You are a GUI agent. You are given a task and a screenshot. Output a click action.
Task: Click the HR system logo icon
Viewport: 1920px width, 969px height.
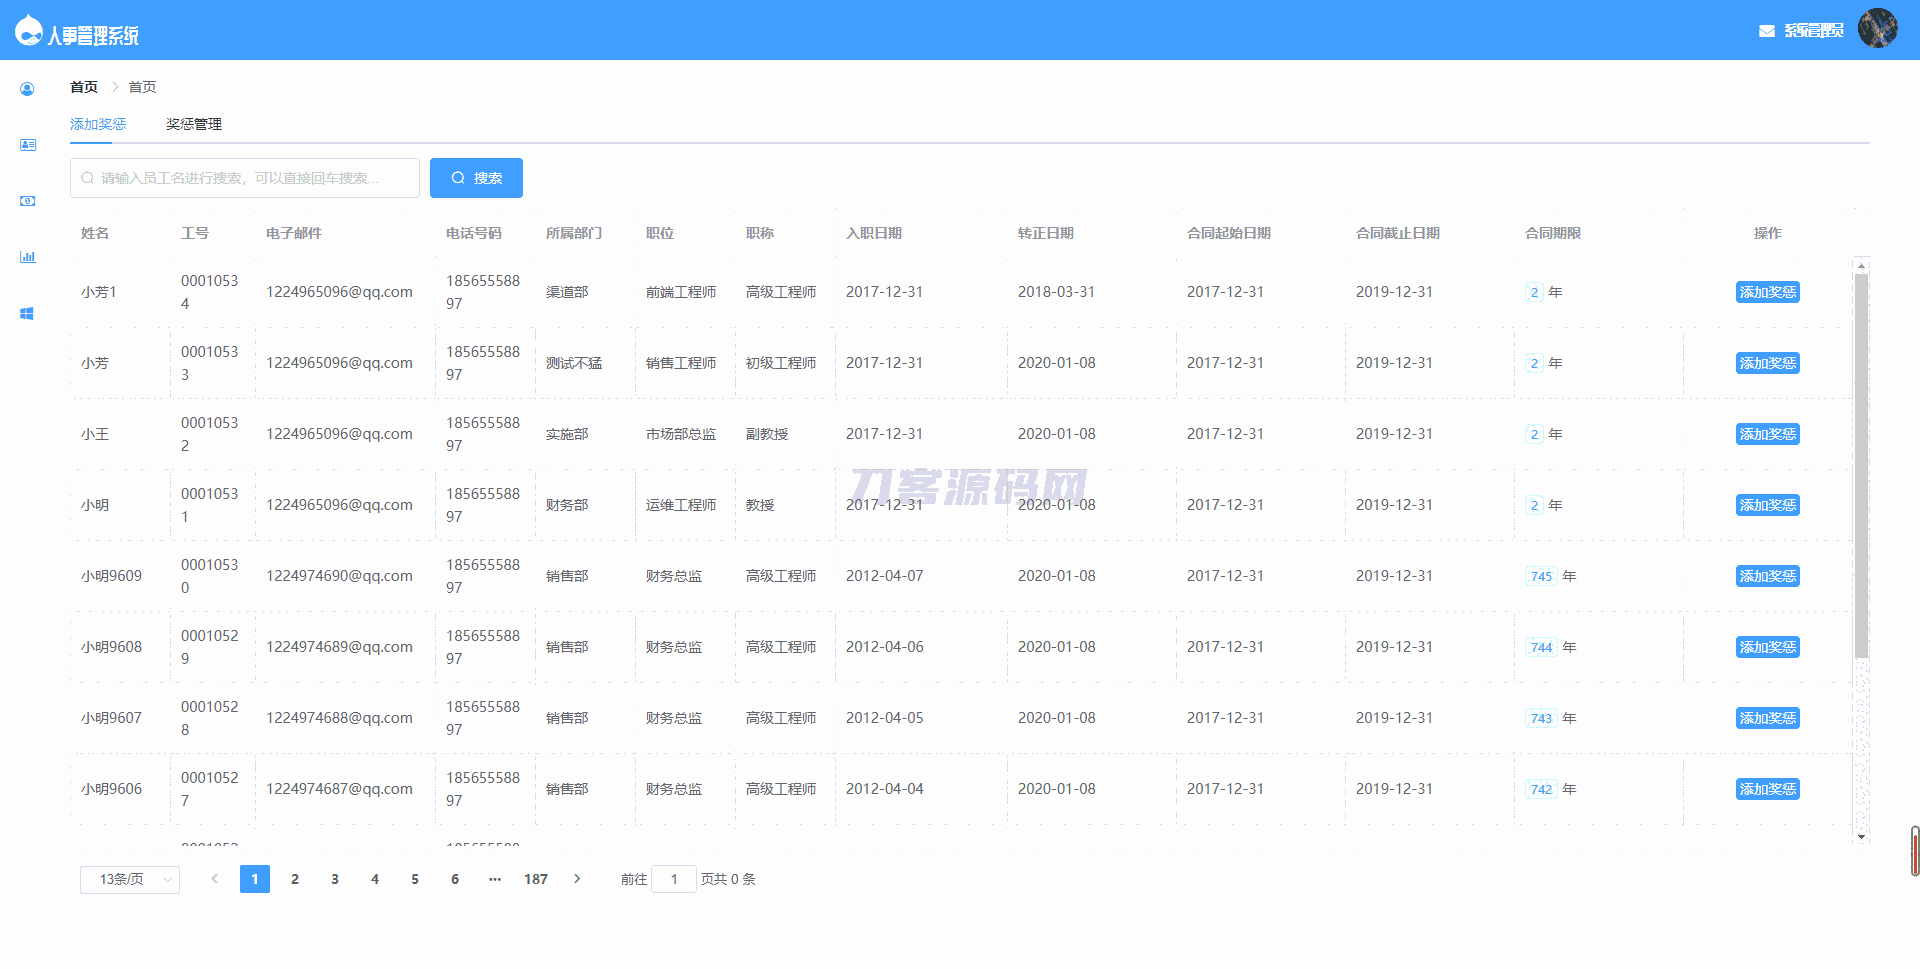(x=29, y=31)
